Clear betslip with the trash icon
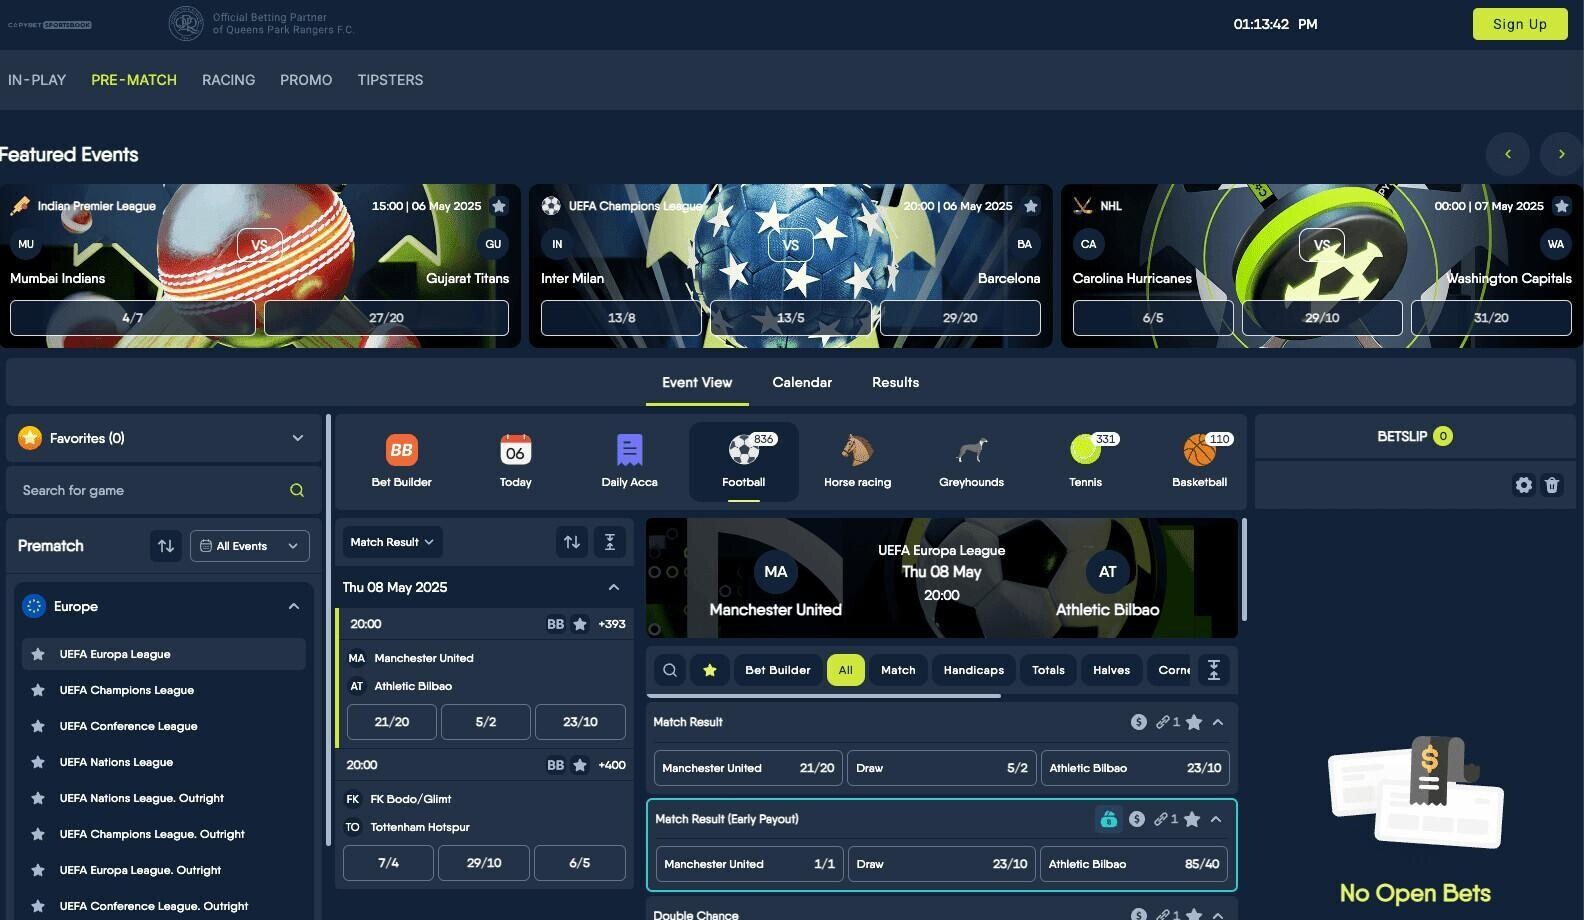Viewport: 1584px width, 920px height. pyautogui.click(x=1552, y=485)
